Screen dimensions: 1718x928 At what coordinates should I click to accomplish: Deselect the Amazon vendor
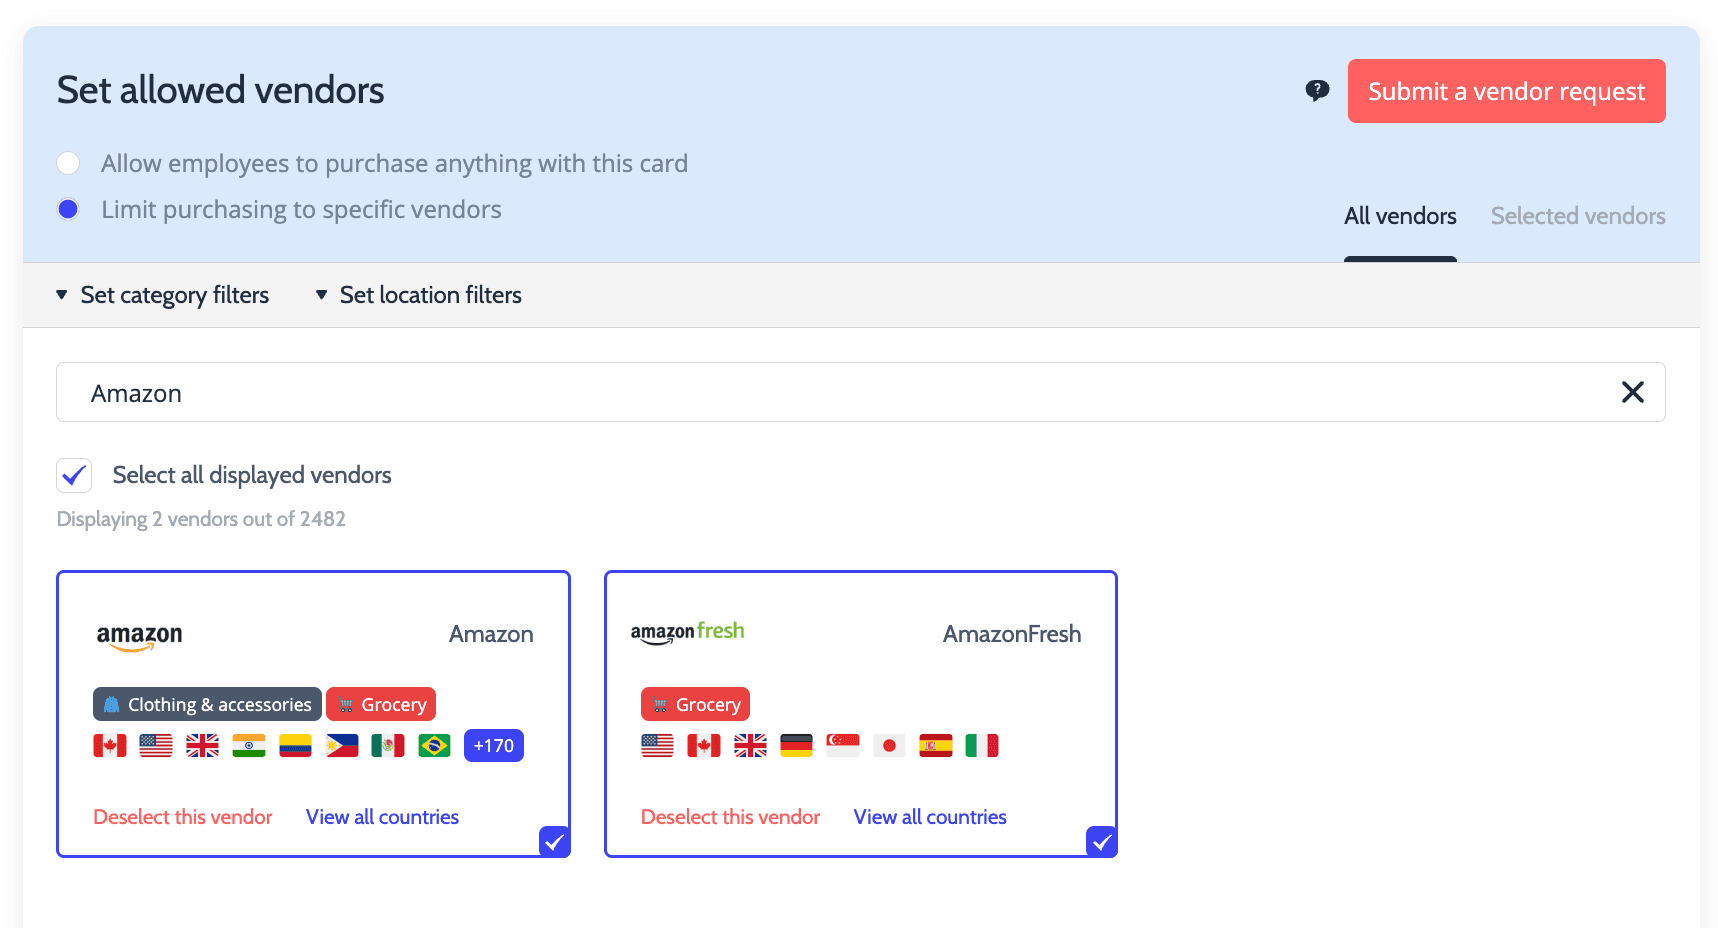click(x=183, y=817)
